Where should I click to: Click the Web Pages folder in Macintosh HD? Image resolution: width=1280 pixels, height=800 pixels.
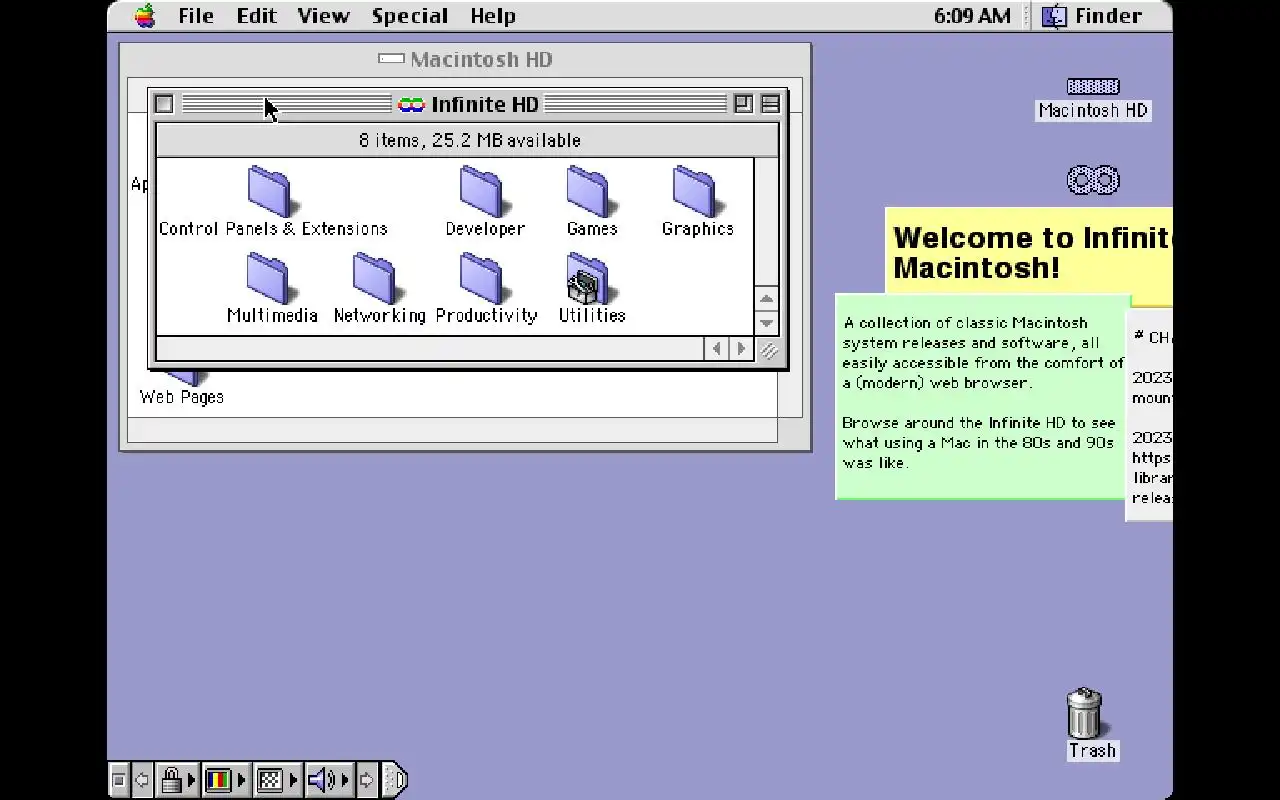182,377
